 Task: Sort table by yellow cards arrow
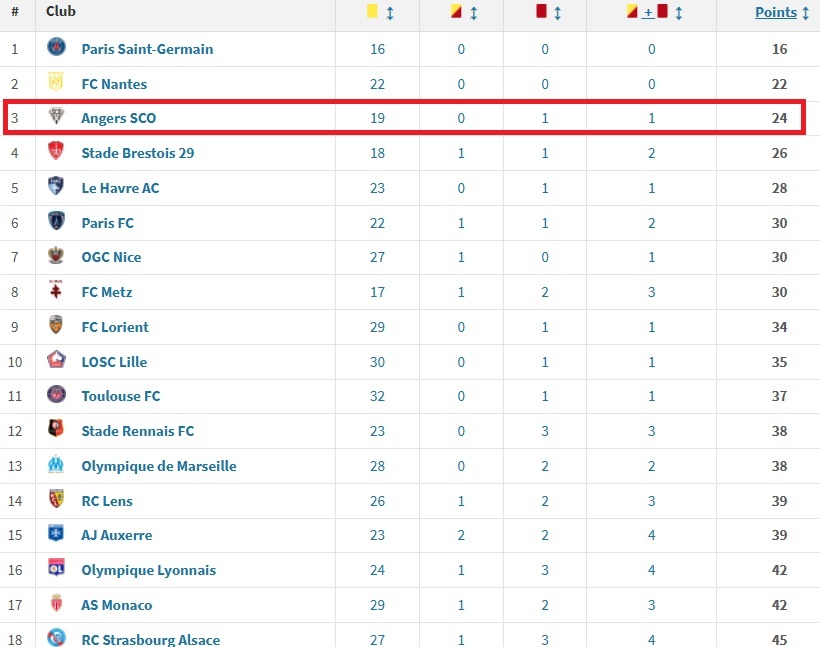[x=390, y=13]
